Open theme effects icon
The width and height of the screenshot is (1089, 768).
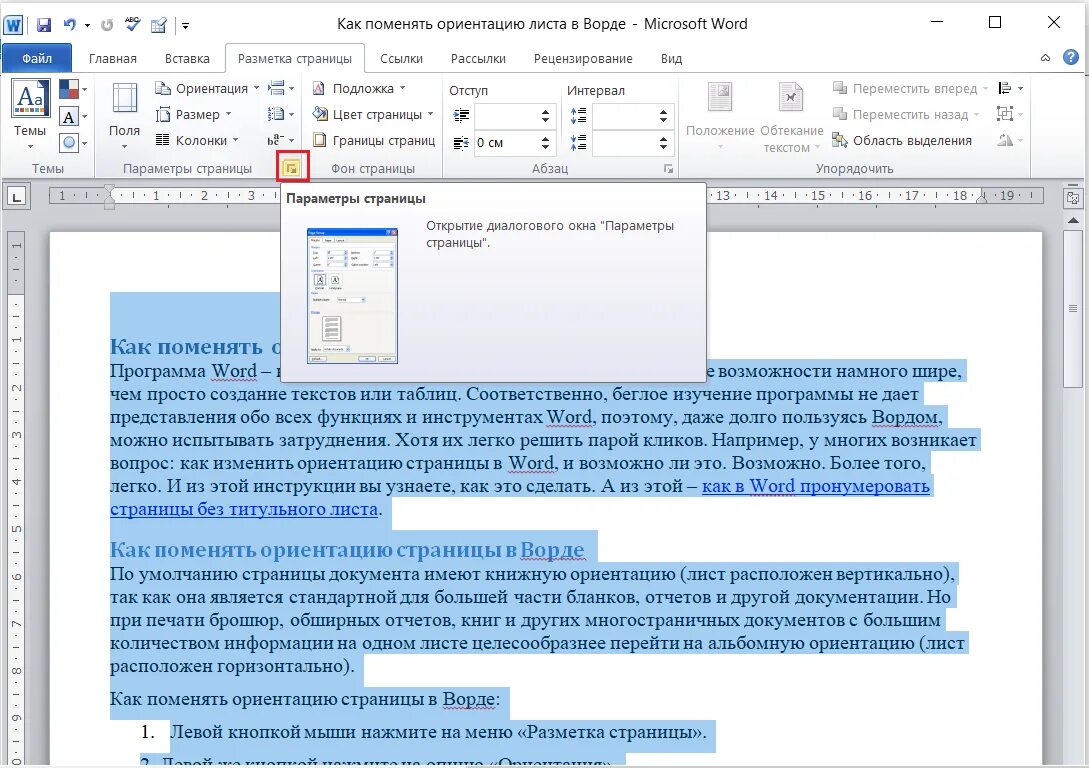[x=73, y=143]
